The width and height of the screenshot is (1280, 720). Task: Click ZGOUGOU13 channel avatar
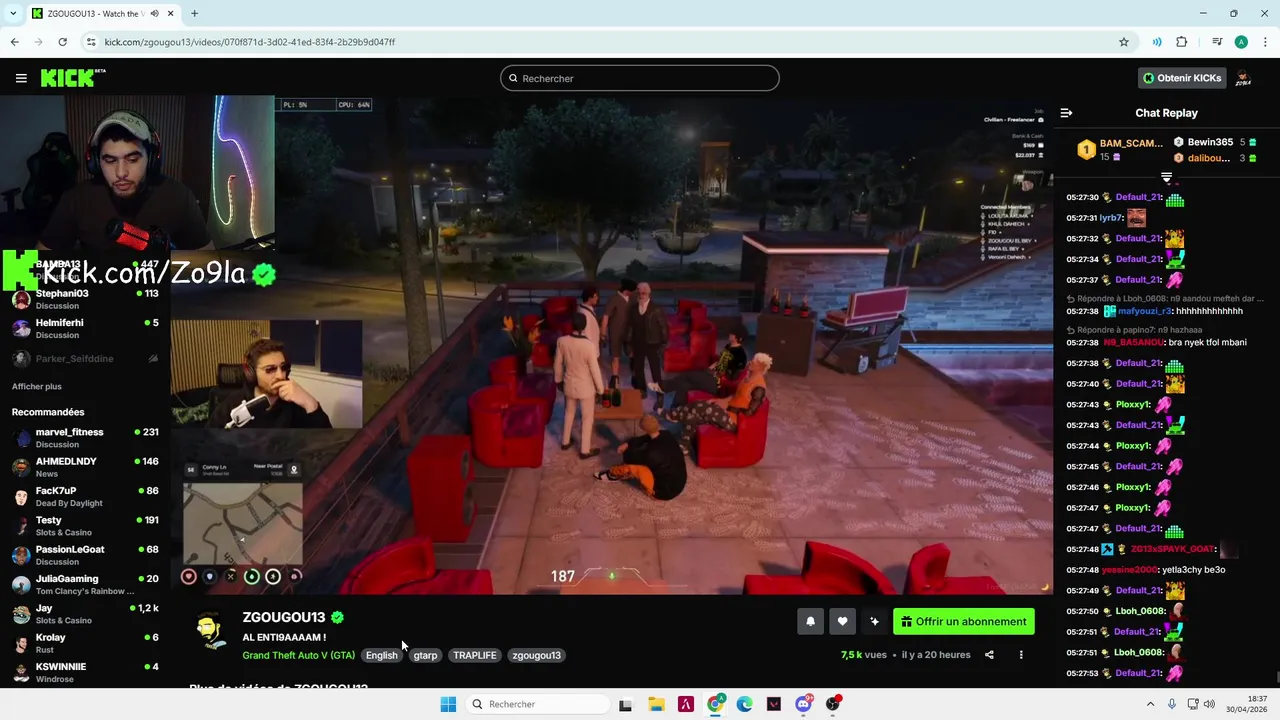click(210, 632)
